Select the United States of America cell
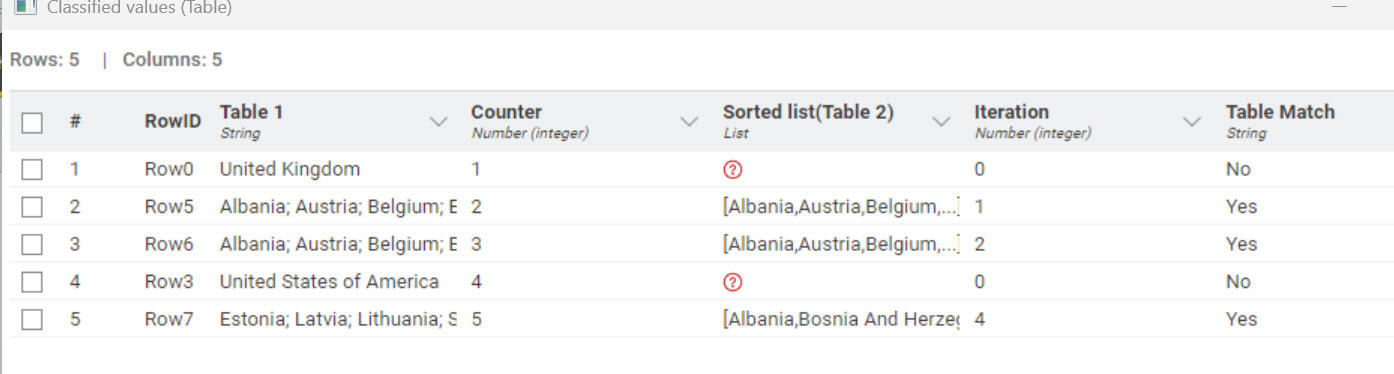 (x=339, y=282)
